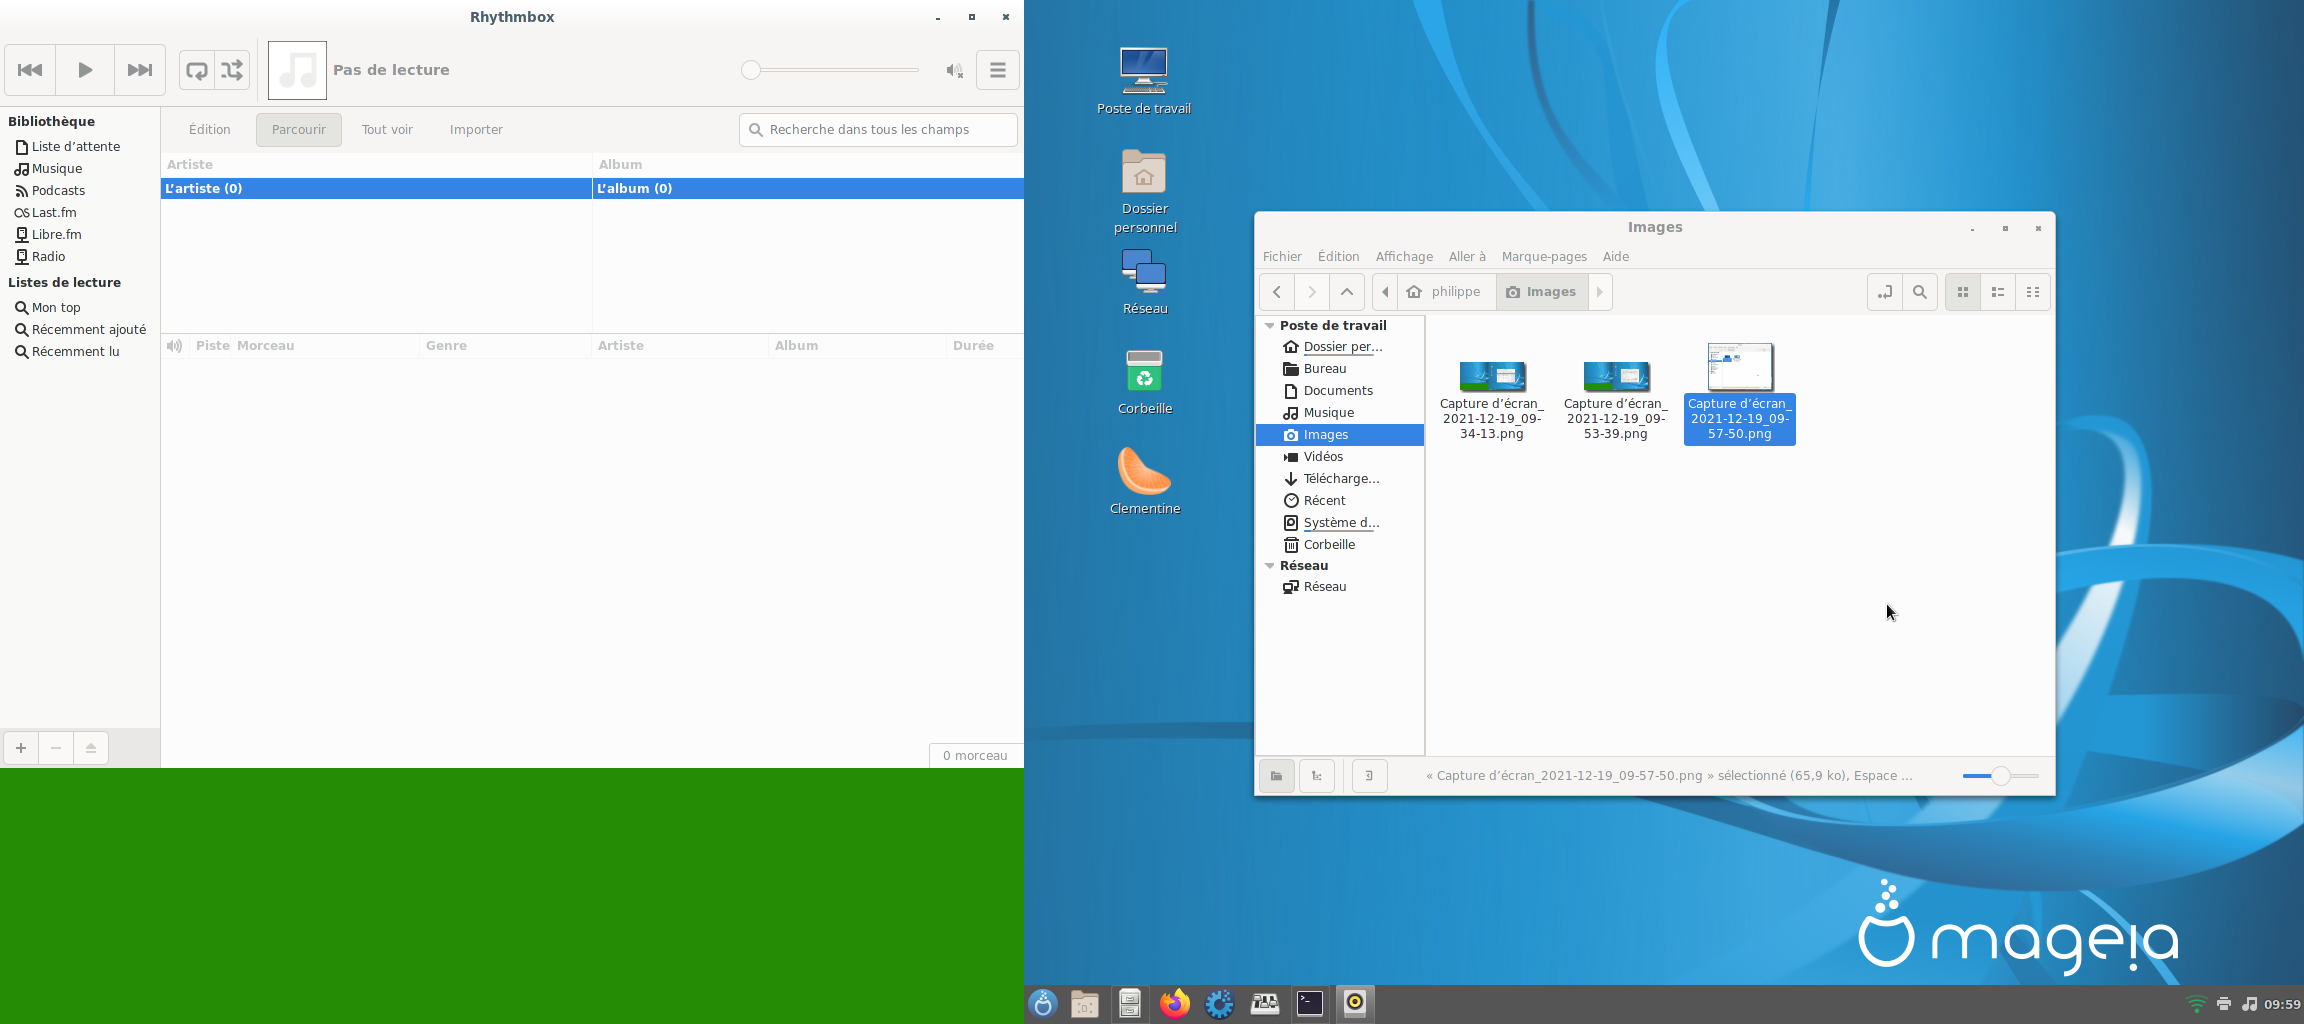Select Liste d'attente in Rhythmbox library
The image size is (2304, 1024).
tap(76, 147)
